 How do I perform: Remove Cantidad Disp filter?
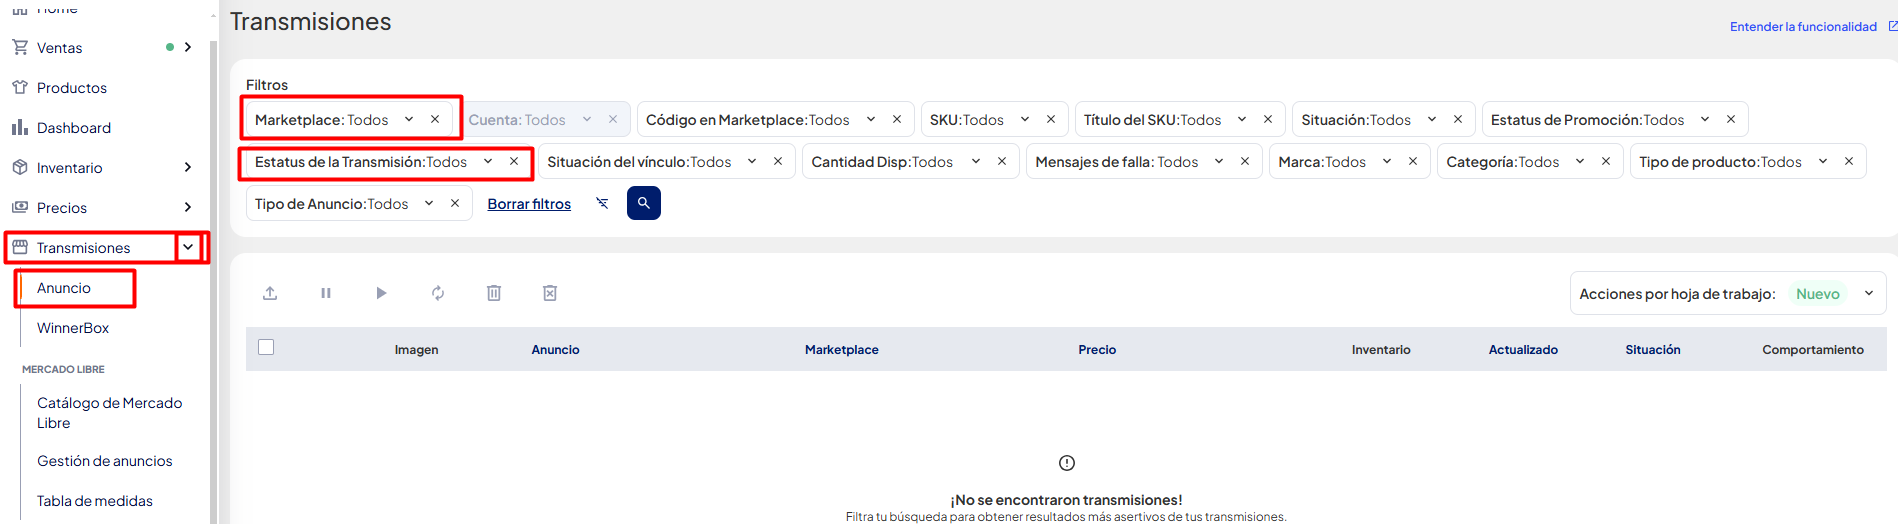point(1002,161)
